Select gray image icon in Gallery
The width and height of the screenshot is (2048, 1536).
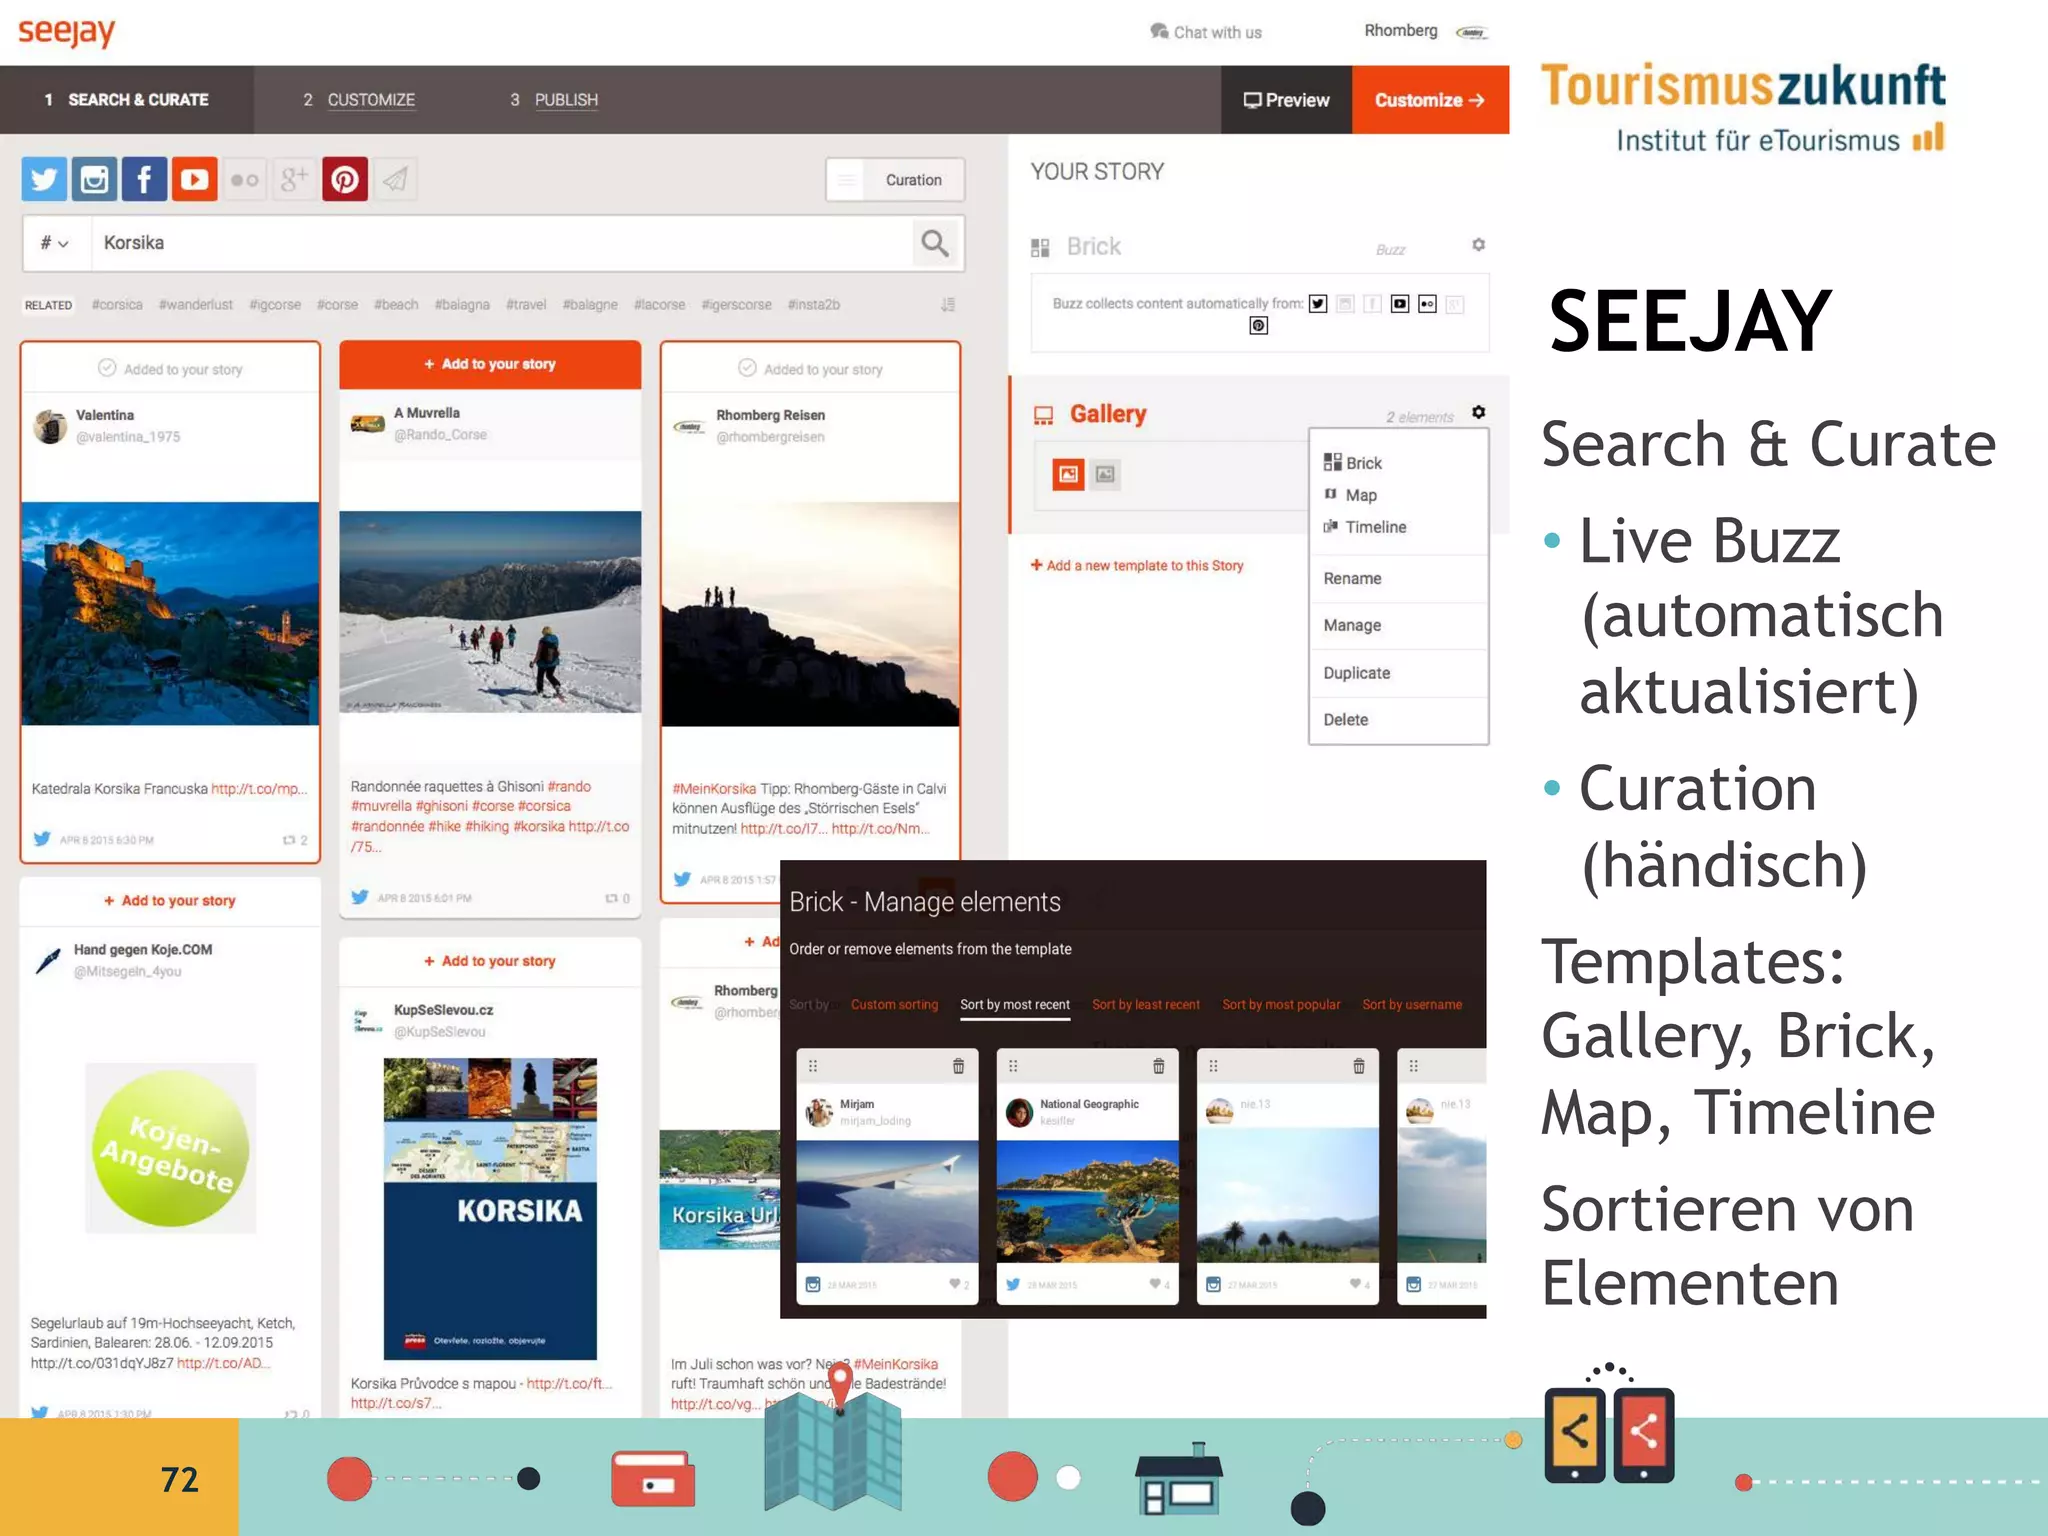1105,474
